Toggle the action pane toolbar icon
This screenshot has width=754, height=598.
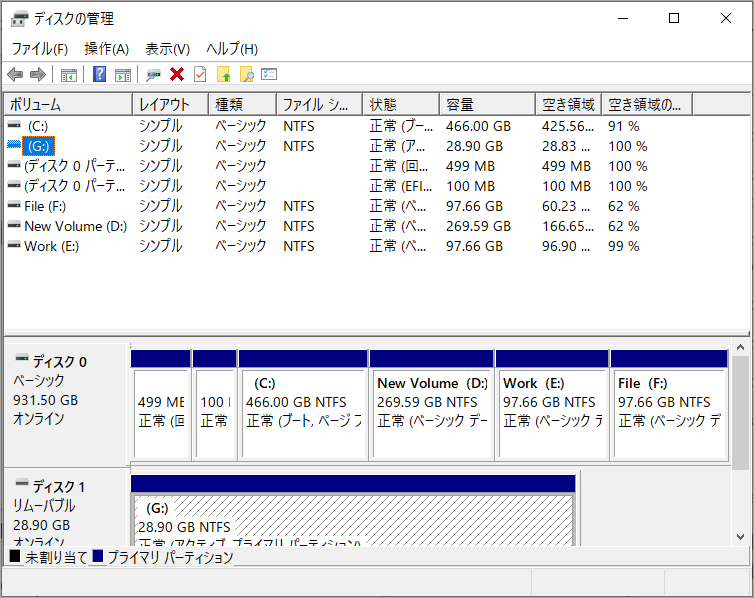123,75
